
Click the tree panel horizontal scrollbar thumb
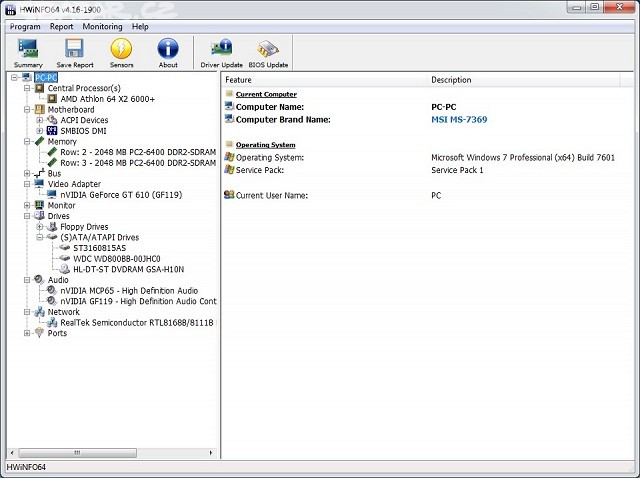point(78,453)
